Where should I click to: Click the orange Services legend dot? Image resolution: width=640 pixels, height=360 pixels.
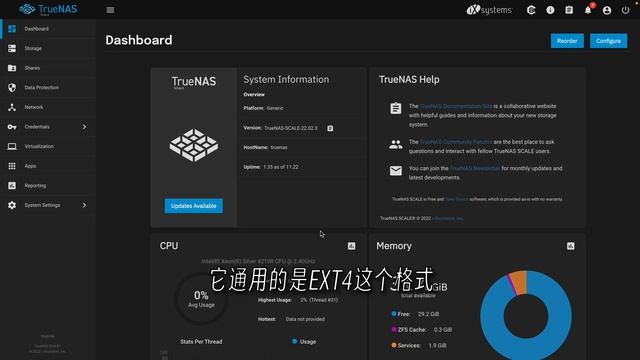coord(394,345)
